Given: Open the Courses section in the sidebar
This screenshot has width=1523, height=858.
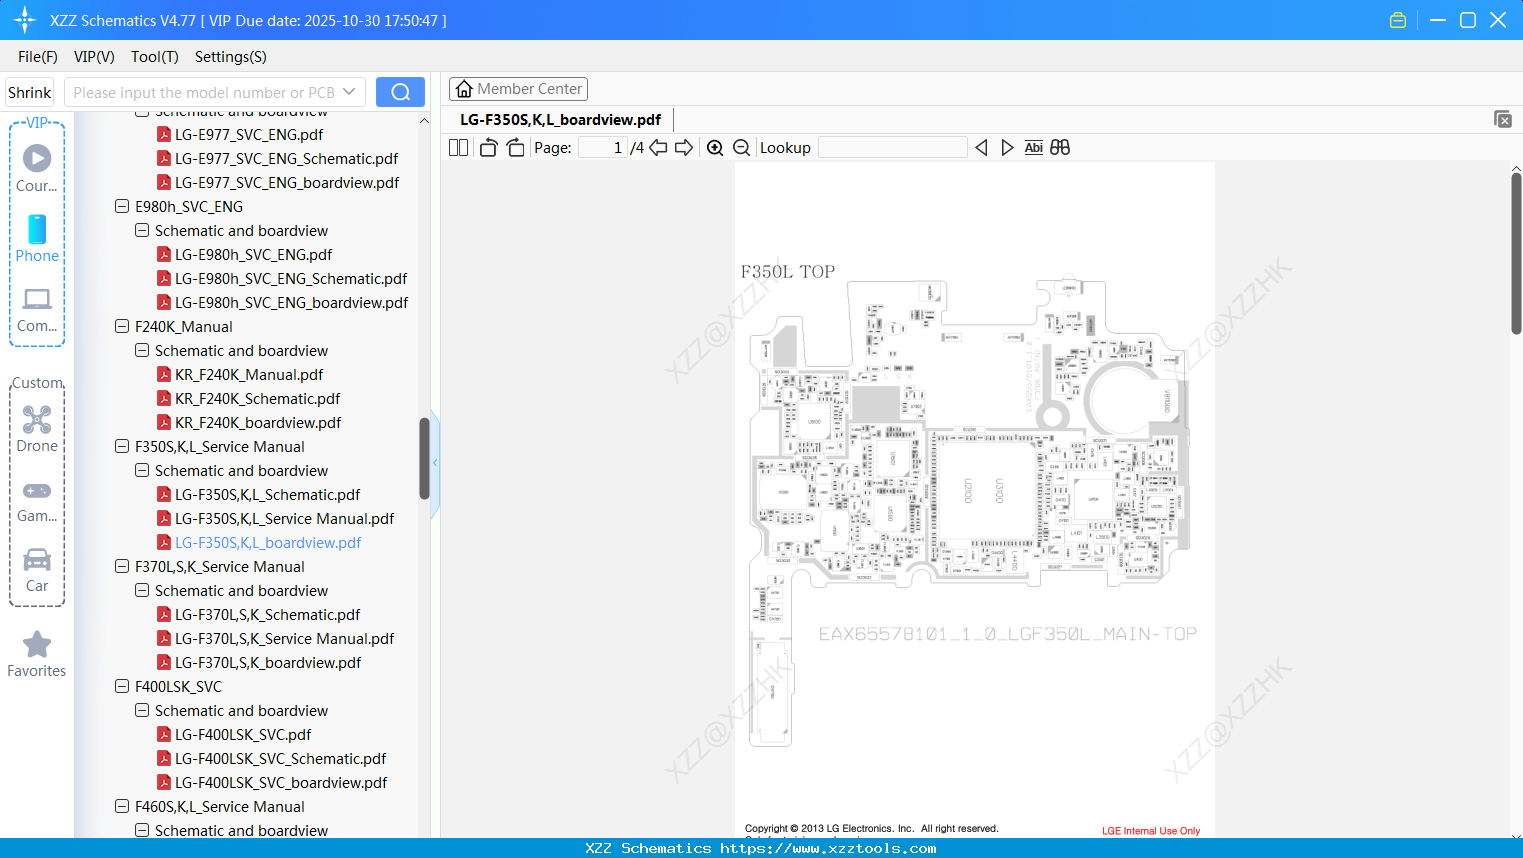Looking at the screenshot, I should tap(37, 168).
